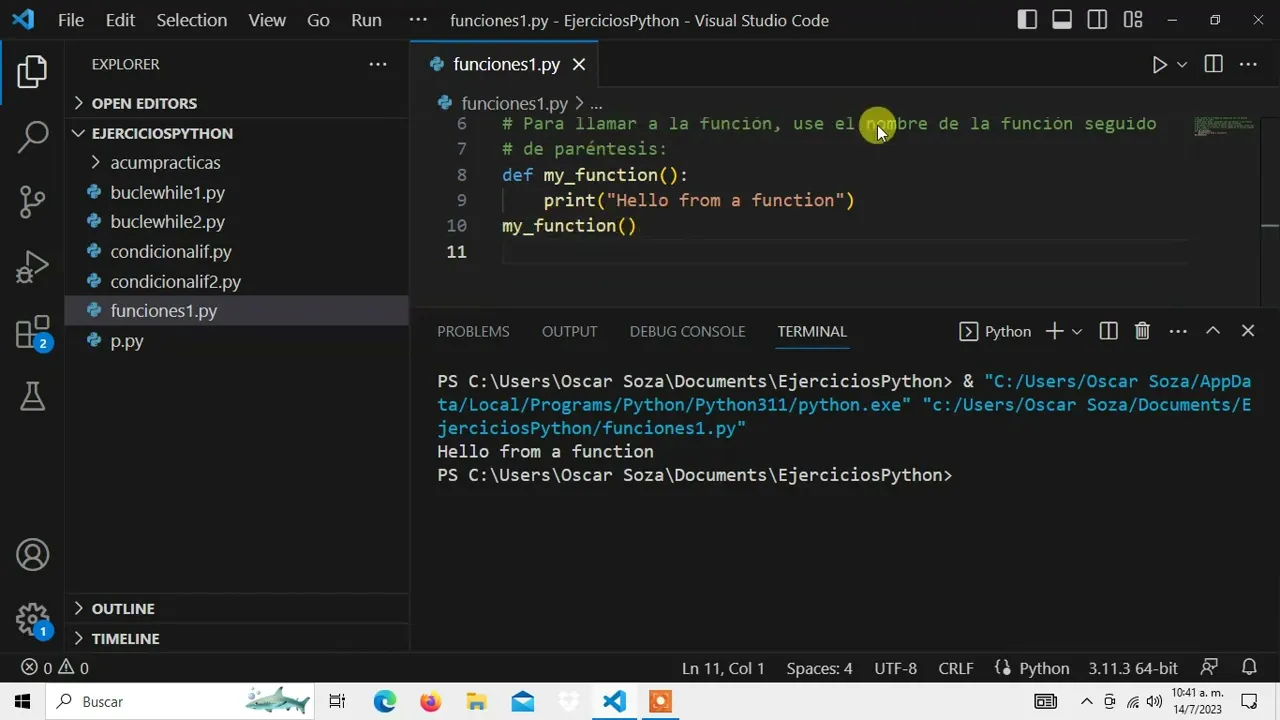The image size is (1280, 720).
Task: Split the editor to the right
Action: click(x=1213, y=64)
